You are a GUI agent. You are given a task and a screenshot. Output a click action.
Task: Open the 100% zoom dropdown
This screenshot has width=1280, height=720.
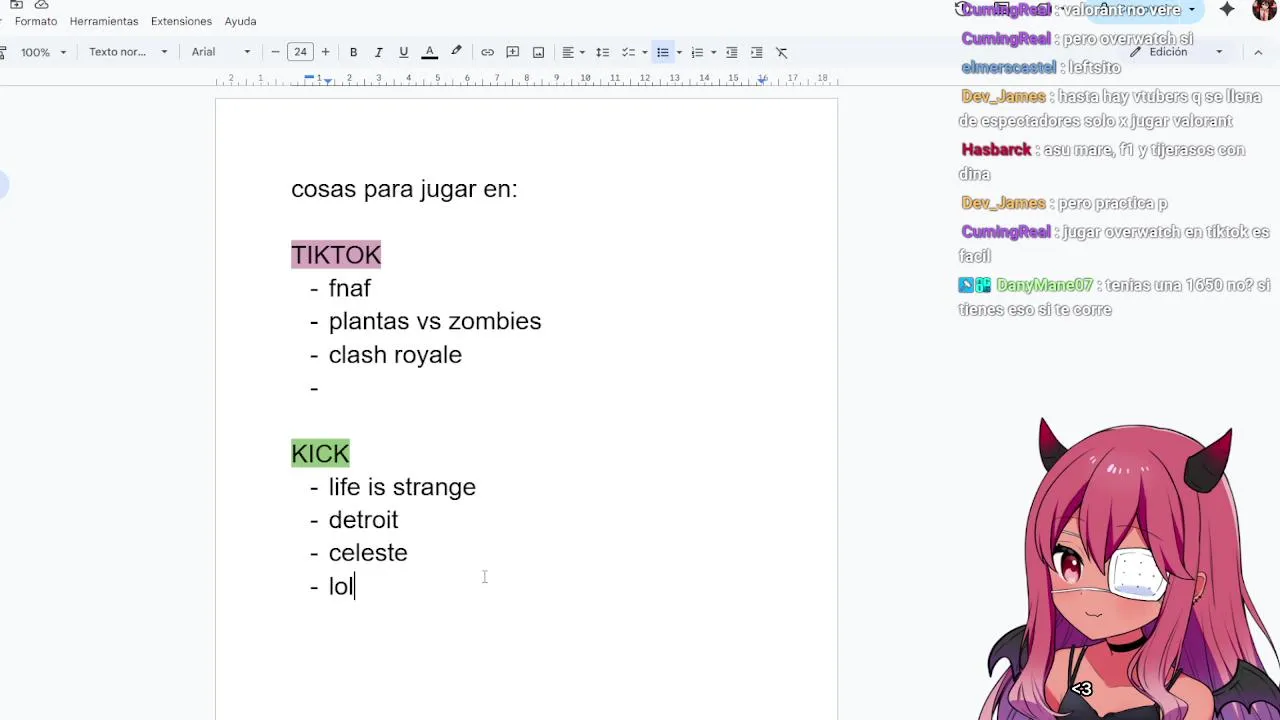coord(43,52)
